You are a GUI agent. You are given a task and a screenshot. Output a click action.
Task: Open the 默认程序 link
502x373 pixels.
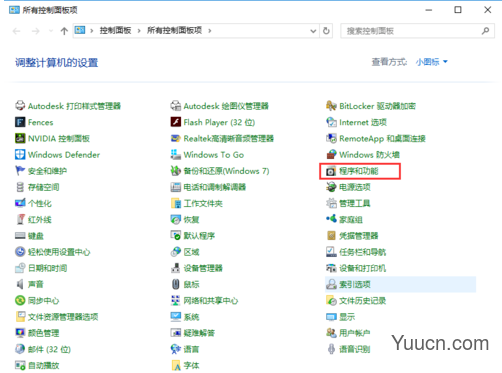pyautogui.click(x=199, y=236)
